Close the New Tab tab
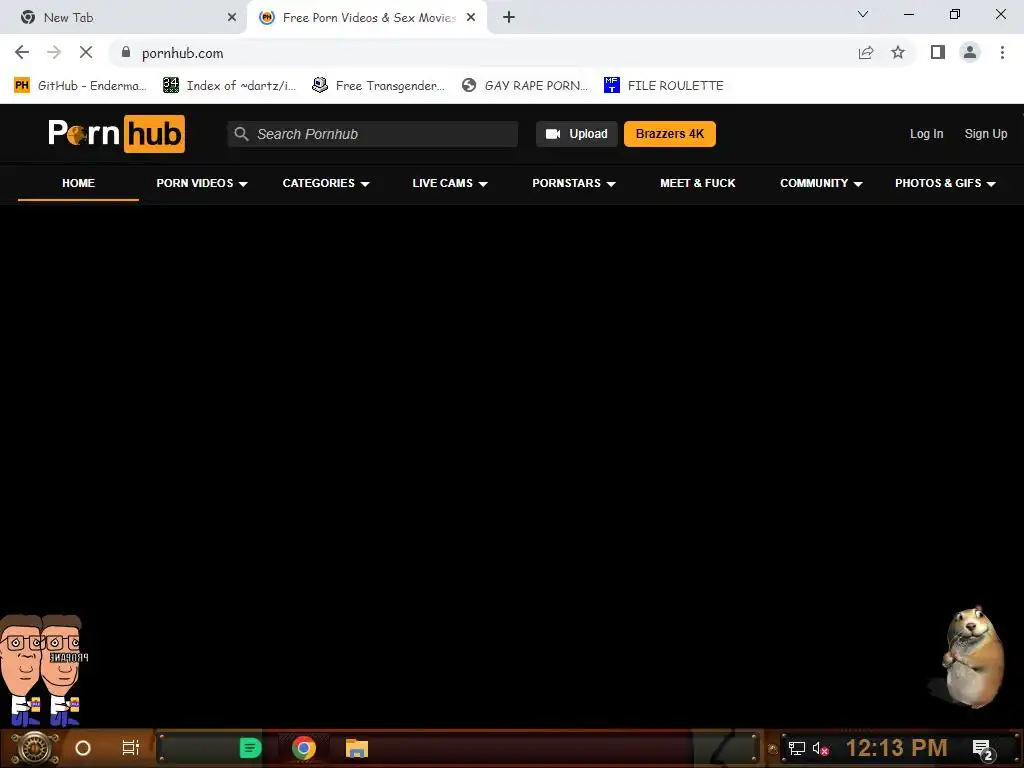The image size is (1024, 768). click(232, 18)
